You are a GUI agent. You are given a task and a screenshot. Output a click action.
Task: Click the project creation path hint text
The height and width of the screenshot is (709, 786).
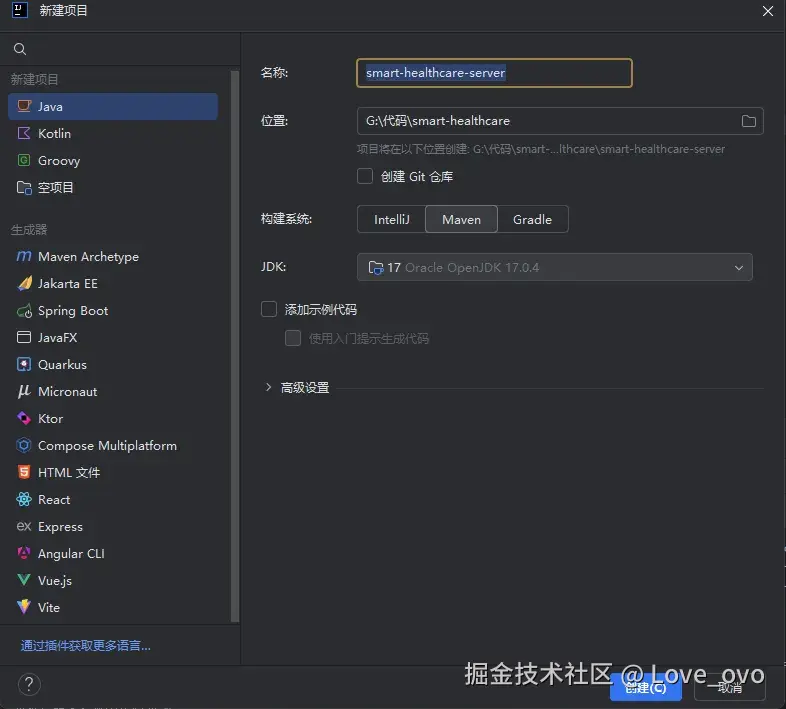coord(540,149)
